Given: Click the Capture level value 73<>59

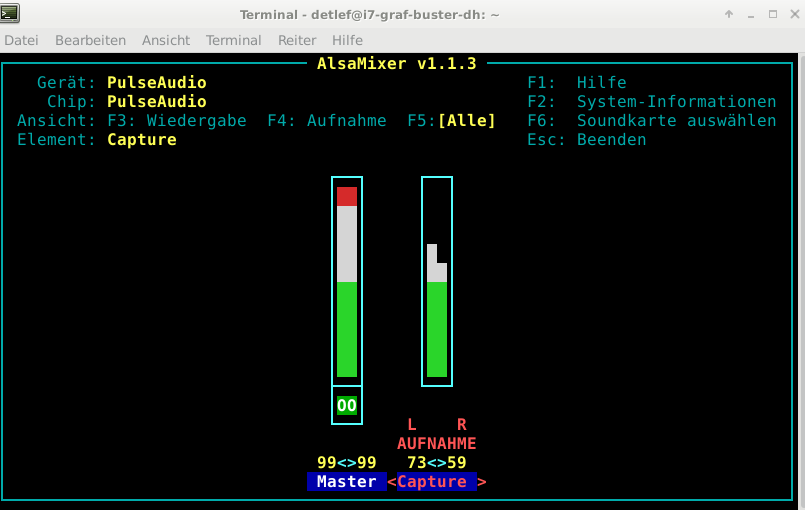Looking at the screenshot, I should tap(437, 462).
